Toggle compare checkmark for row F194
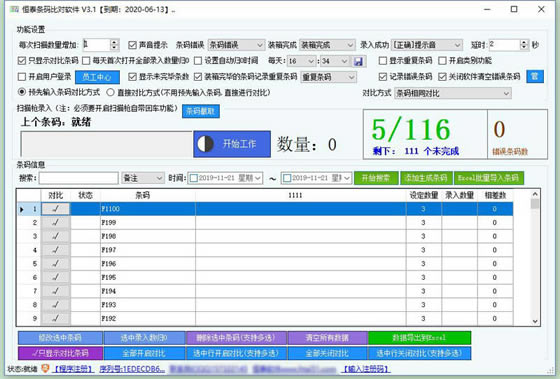 55,291
